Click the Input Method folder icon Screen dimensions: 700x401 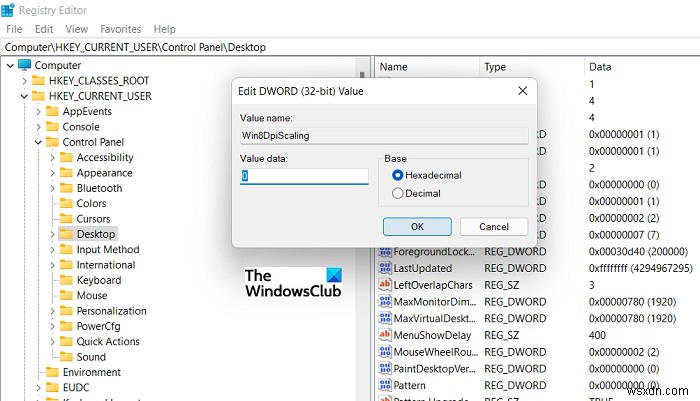point(66,249)
